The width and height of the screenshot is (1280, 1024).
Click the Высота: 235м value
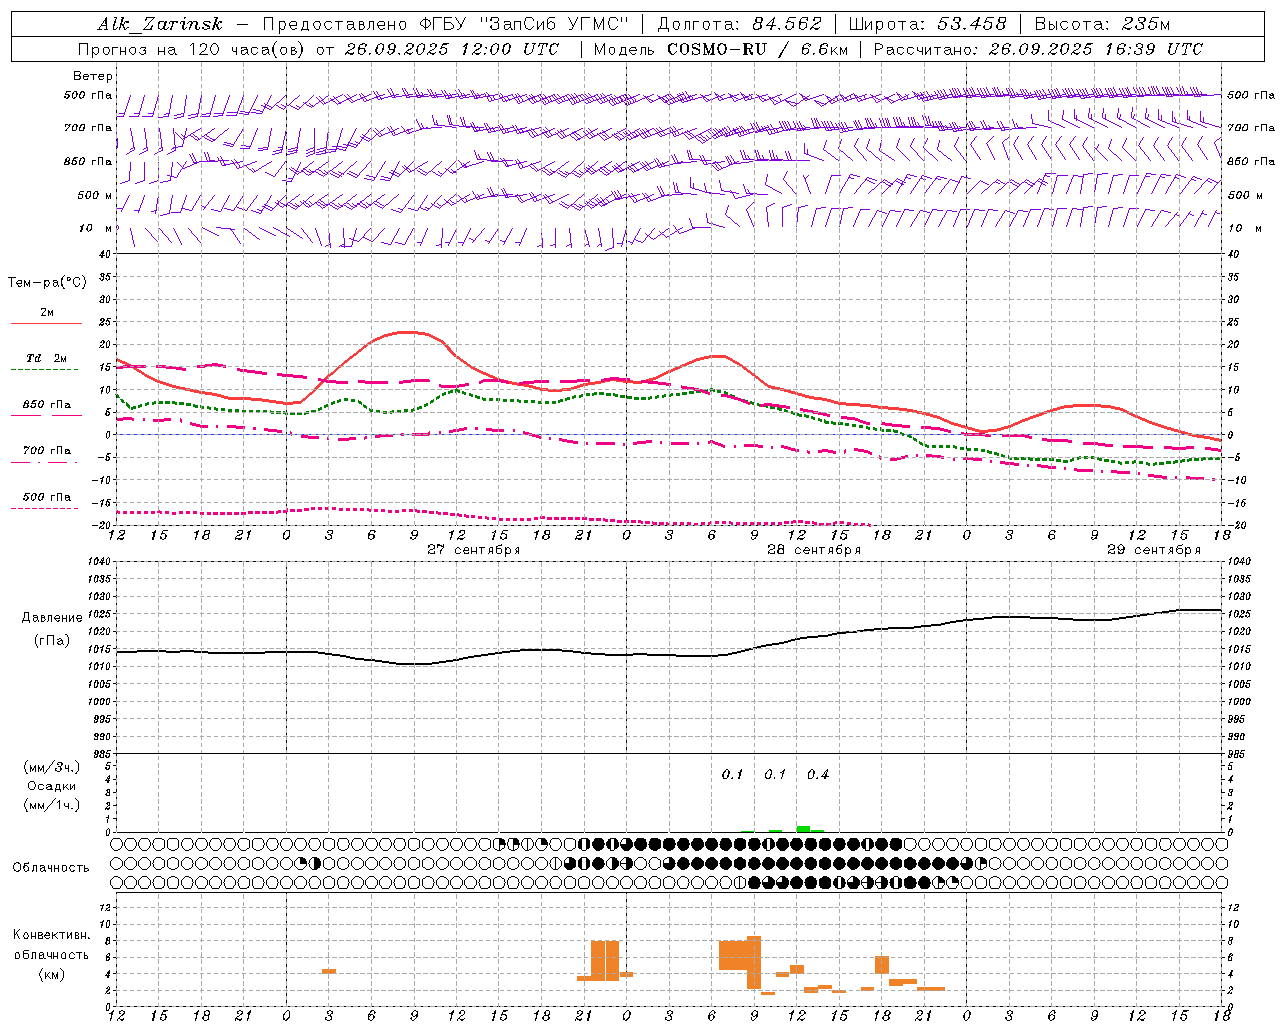[x=1102, y=24]
